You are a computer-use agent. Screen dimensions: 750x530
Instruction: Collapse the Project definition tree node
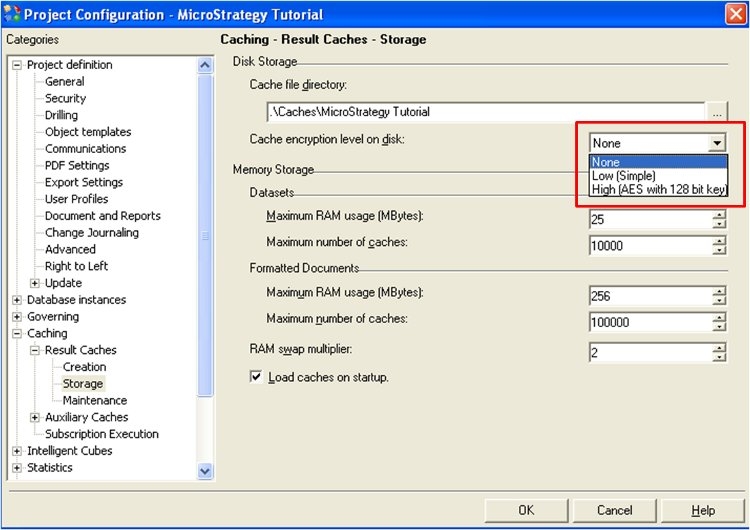17,65
